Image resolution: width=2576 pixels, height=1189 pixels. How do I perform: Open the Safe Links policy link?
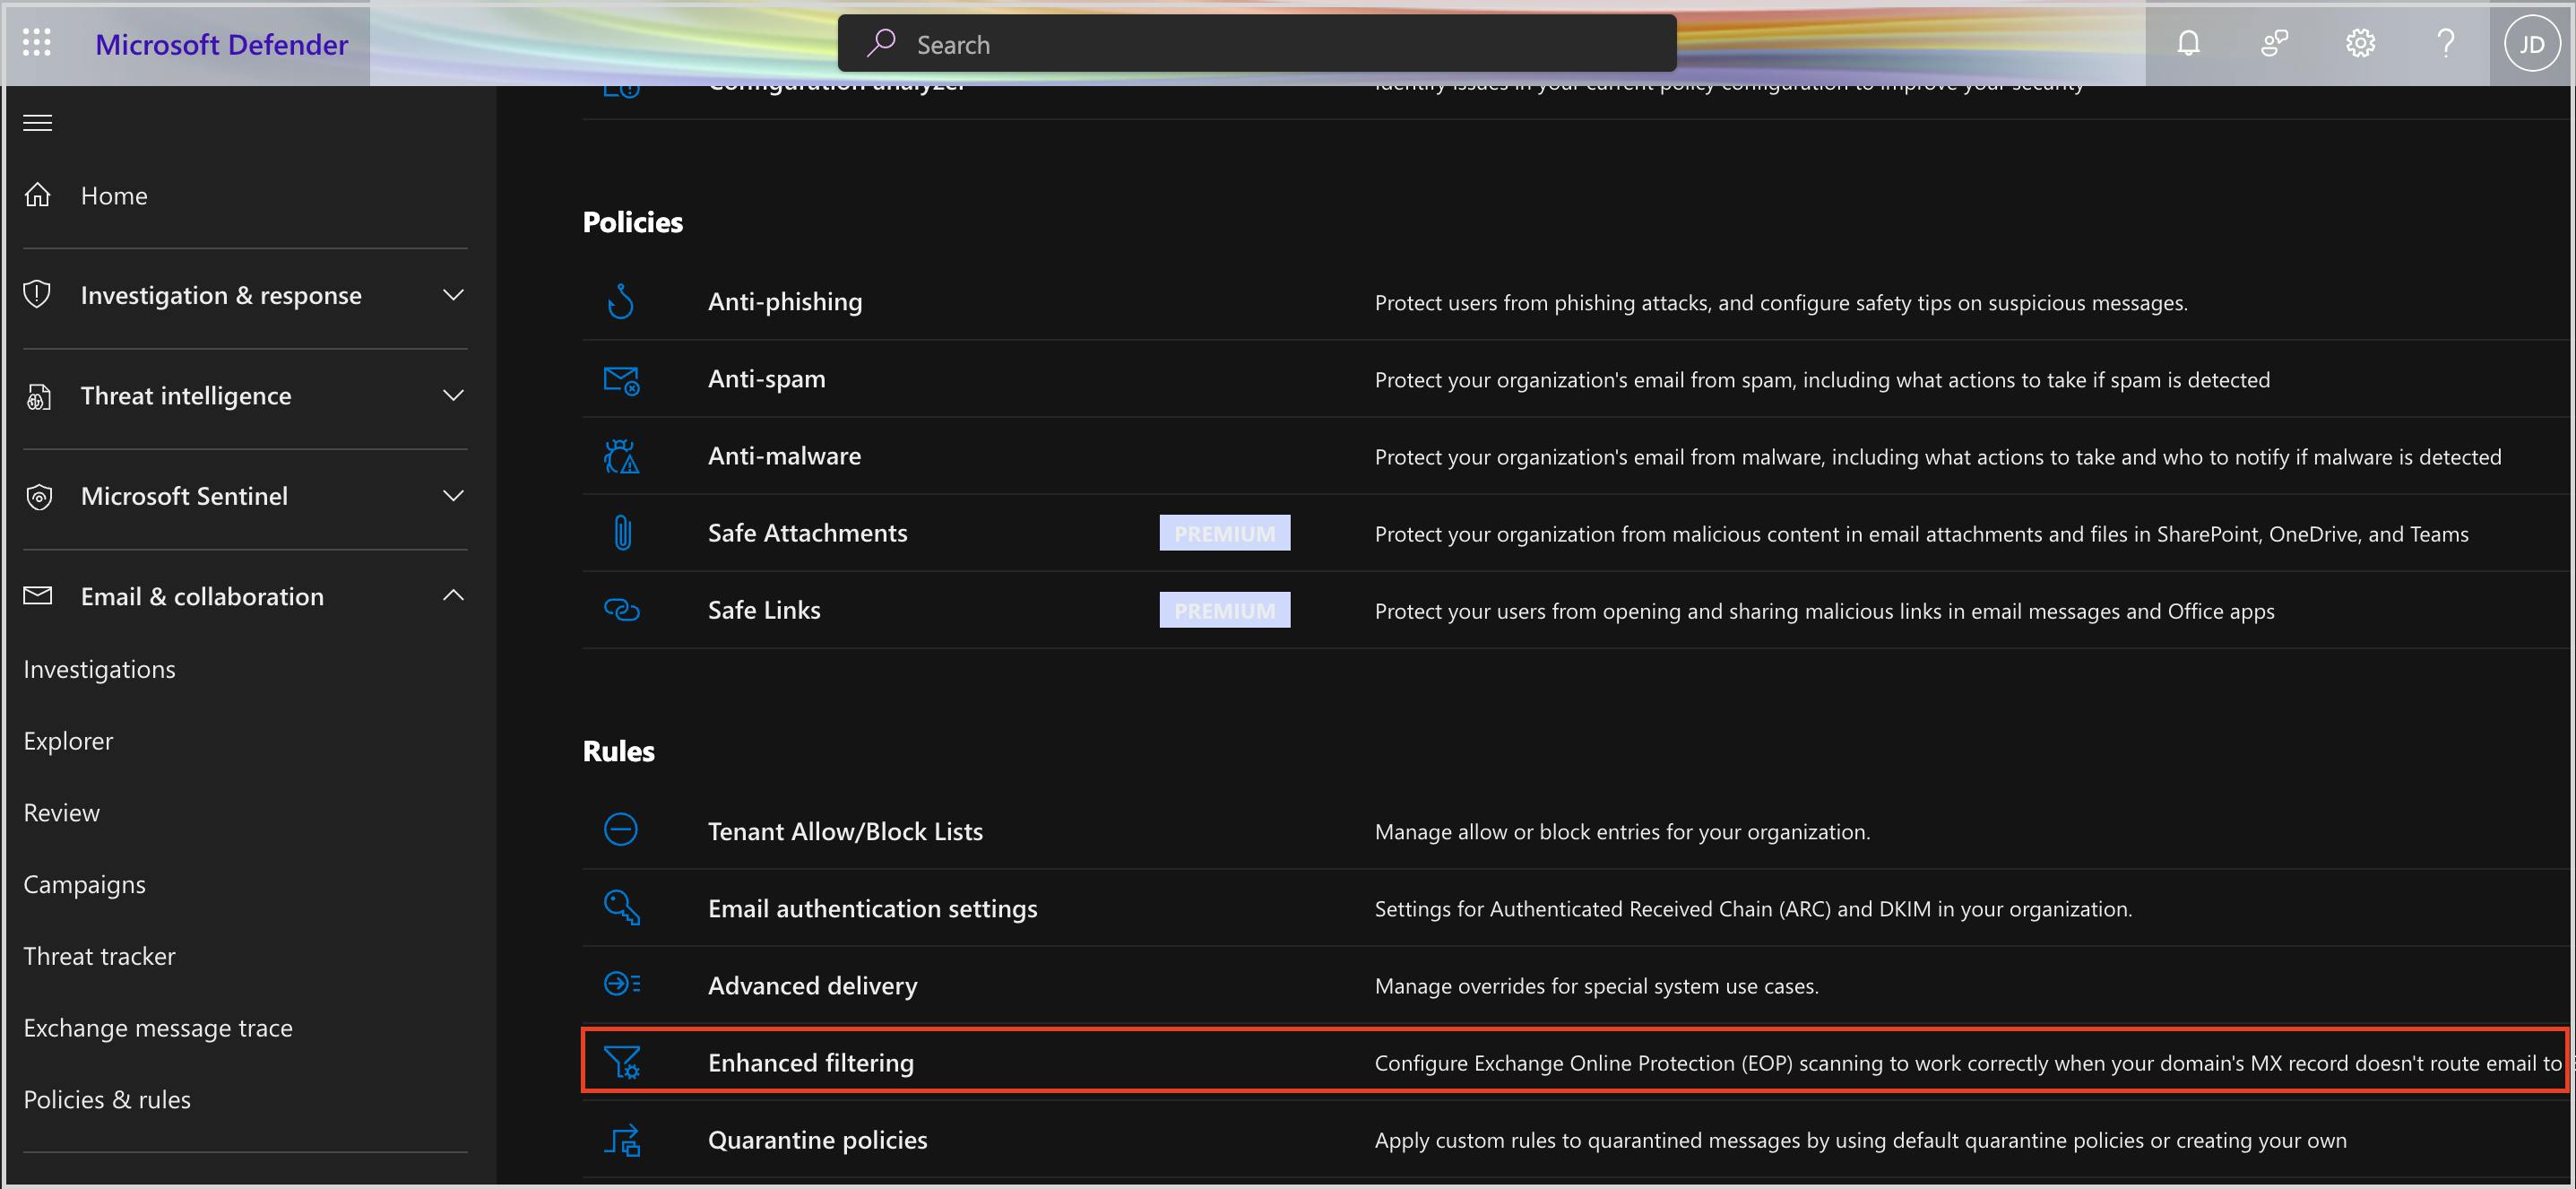click(x=764, y=610)
